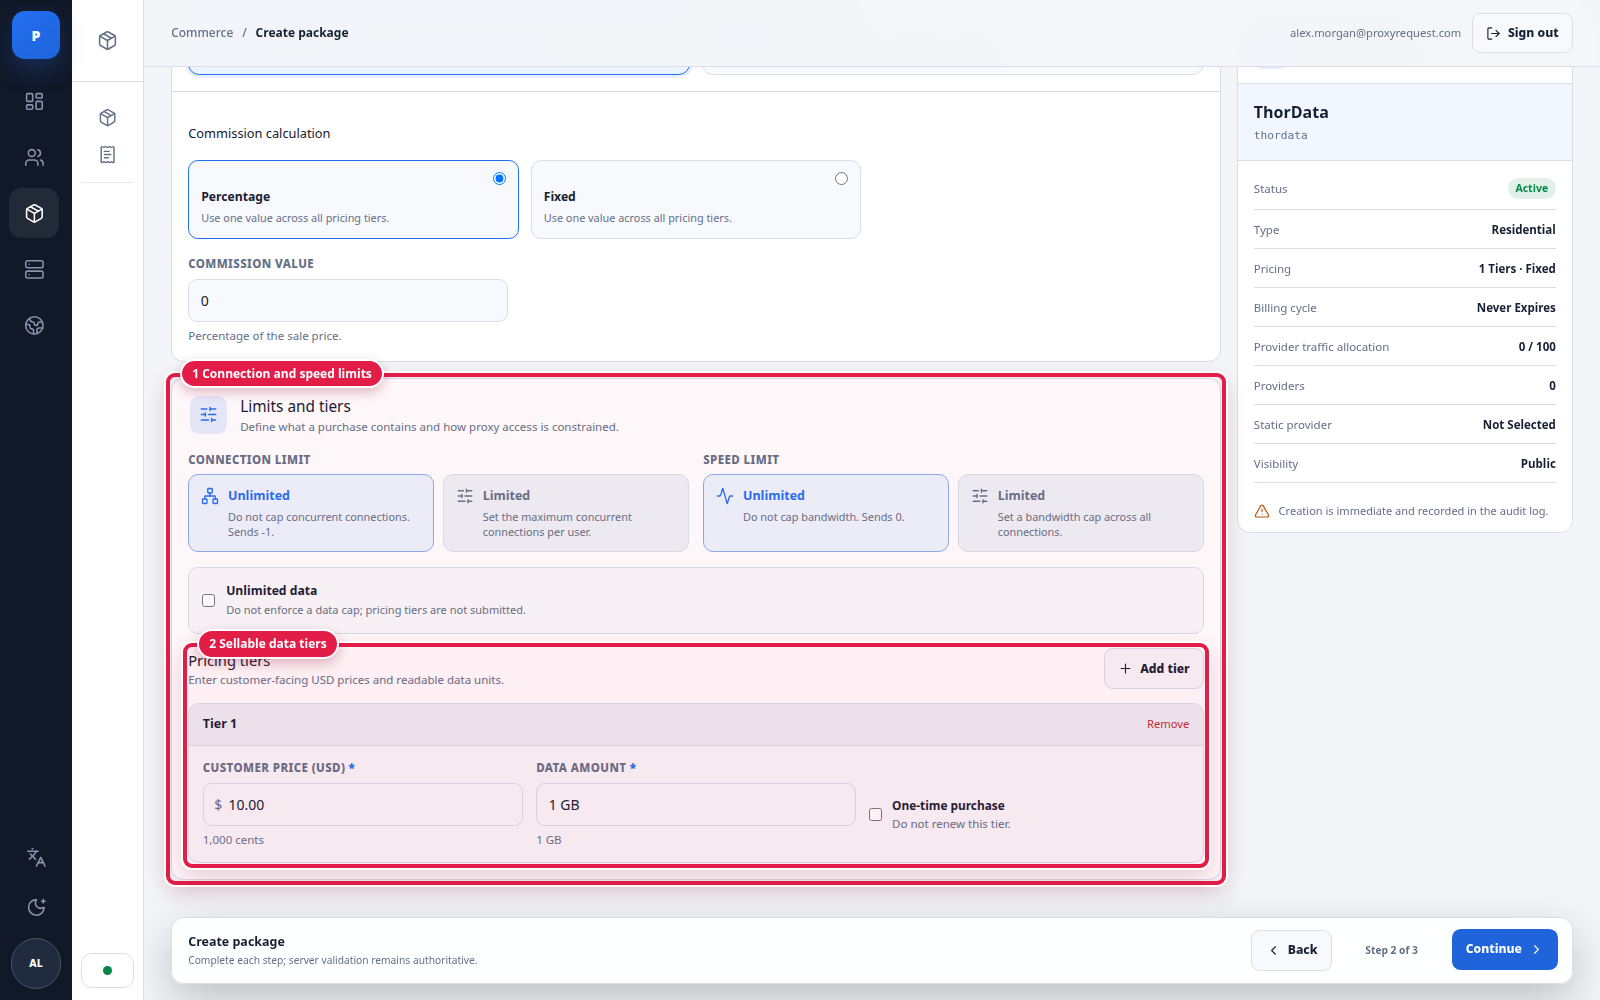
Task: Click the warning triangle beside the audit log note
Action: click(1262, 511)
